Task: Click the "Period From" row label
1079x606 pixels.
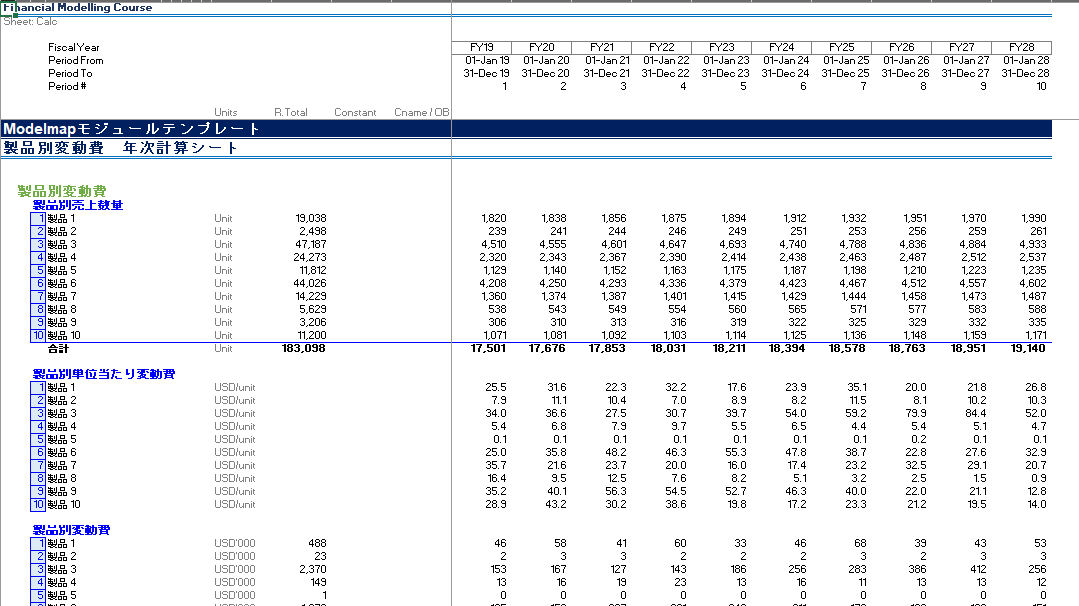Action: click(x=76, y=60)
